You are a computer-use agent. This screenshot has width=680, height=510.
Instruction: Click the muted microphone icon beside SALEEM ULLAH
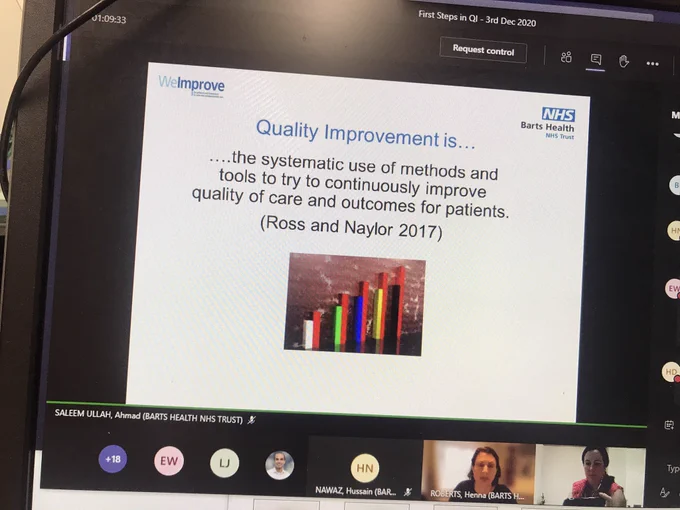click(x=252, y=420)
